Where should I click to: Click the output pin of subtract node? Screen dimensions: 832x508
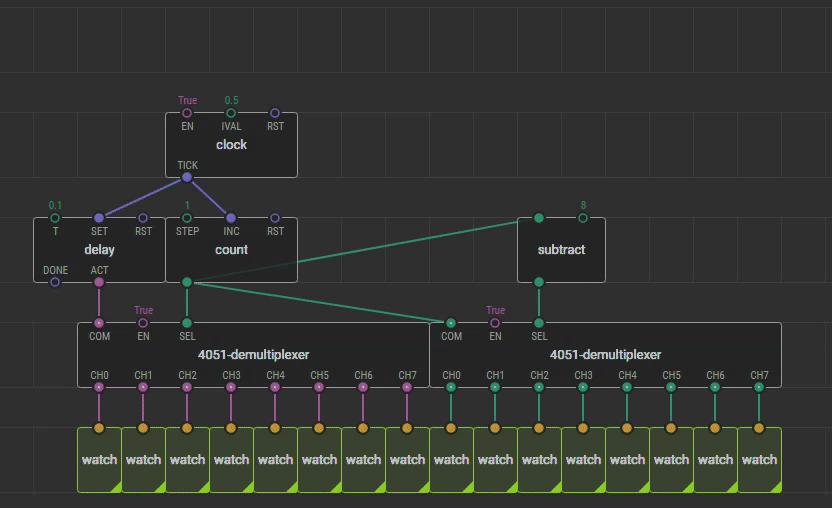[x=539, y=282]
